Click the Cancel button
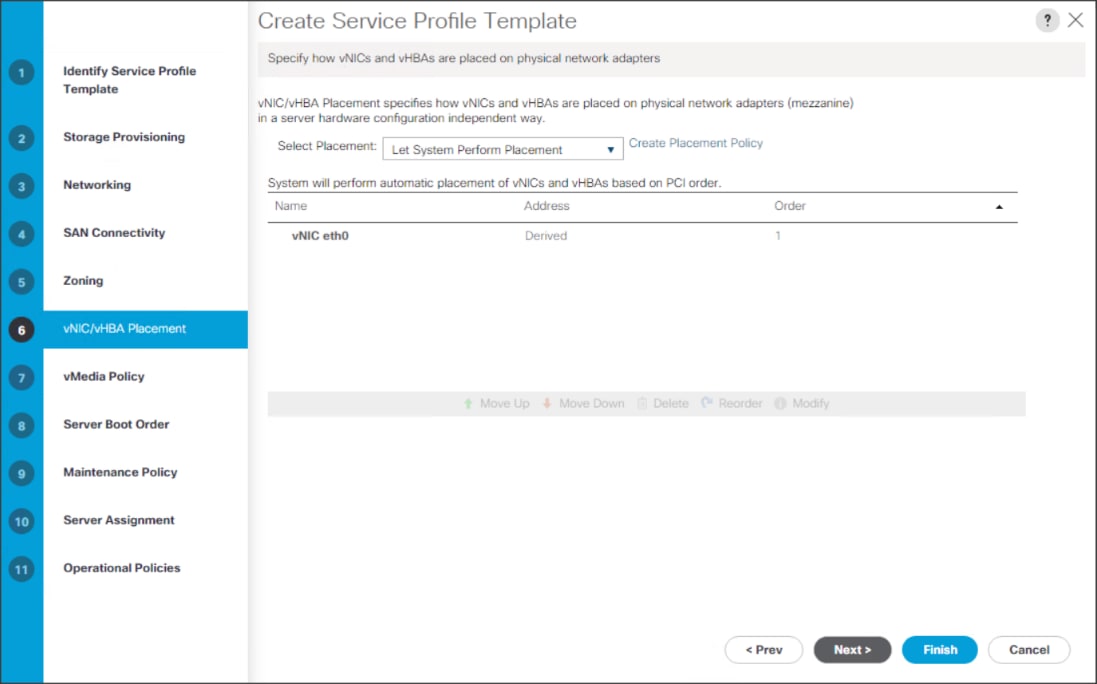The width and height of the screenshot is (1097, 684). tap(1029, 649)
